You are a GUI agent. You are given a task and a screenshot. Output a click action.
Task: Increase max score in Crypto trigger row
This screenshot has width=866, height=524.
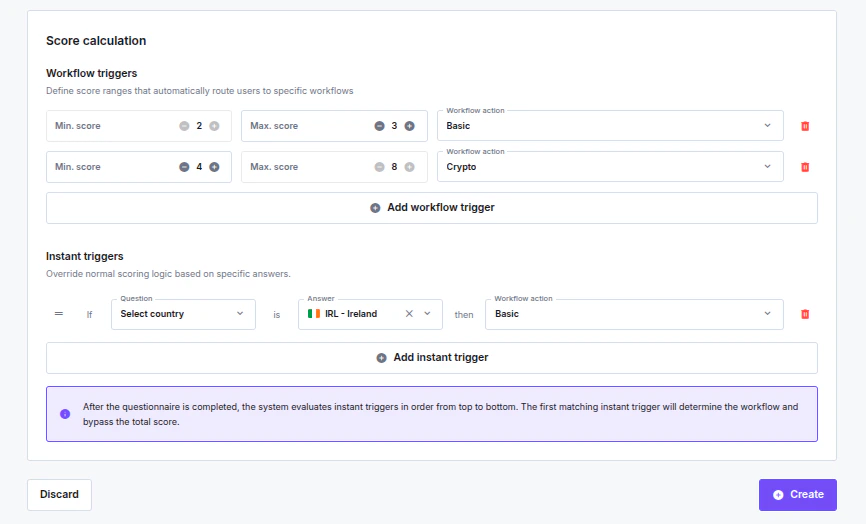click(409, 167)
